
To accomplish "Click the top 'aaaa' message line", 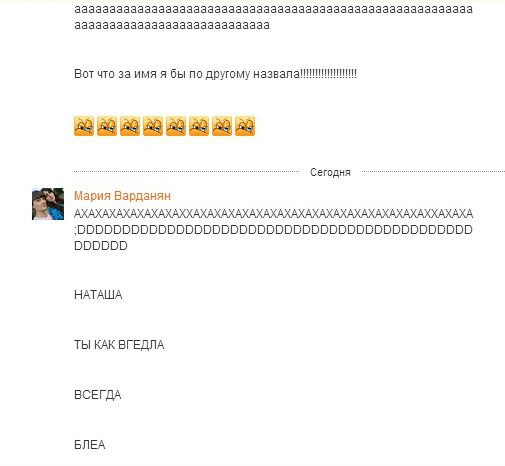I will tap(273, 9).
